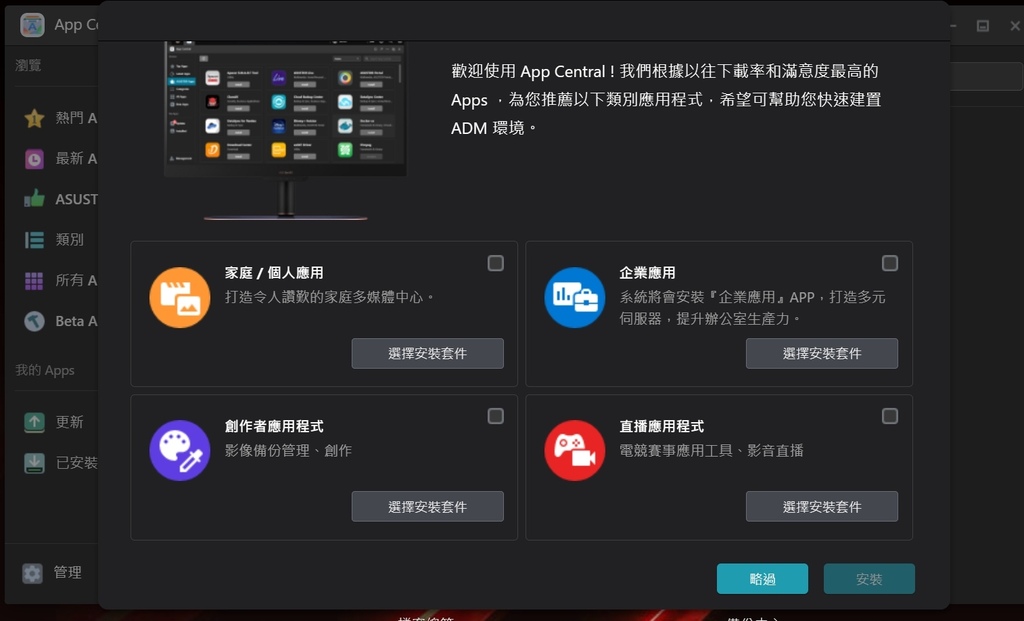This screenshot has width=1024, height=621.
Task: Click the 直播應用程式 heading text
Action: (662, 426)
